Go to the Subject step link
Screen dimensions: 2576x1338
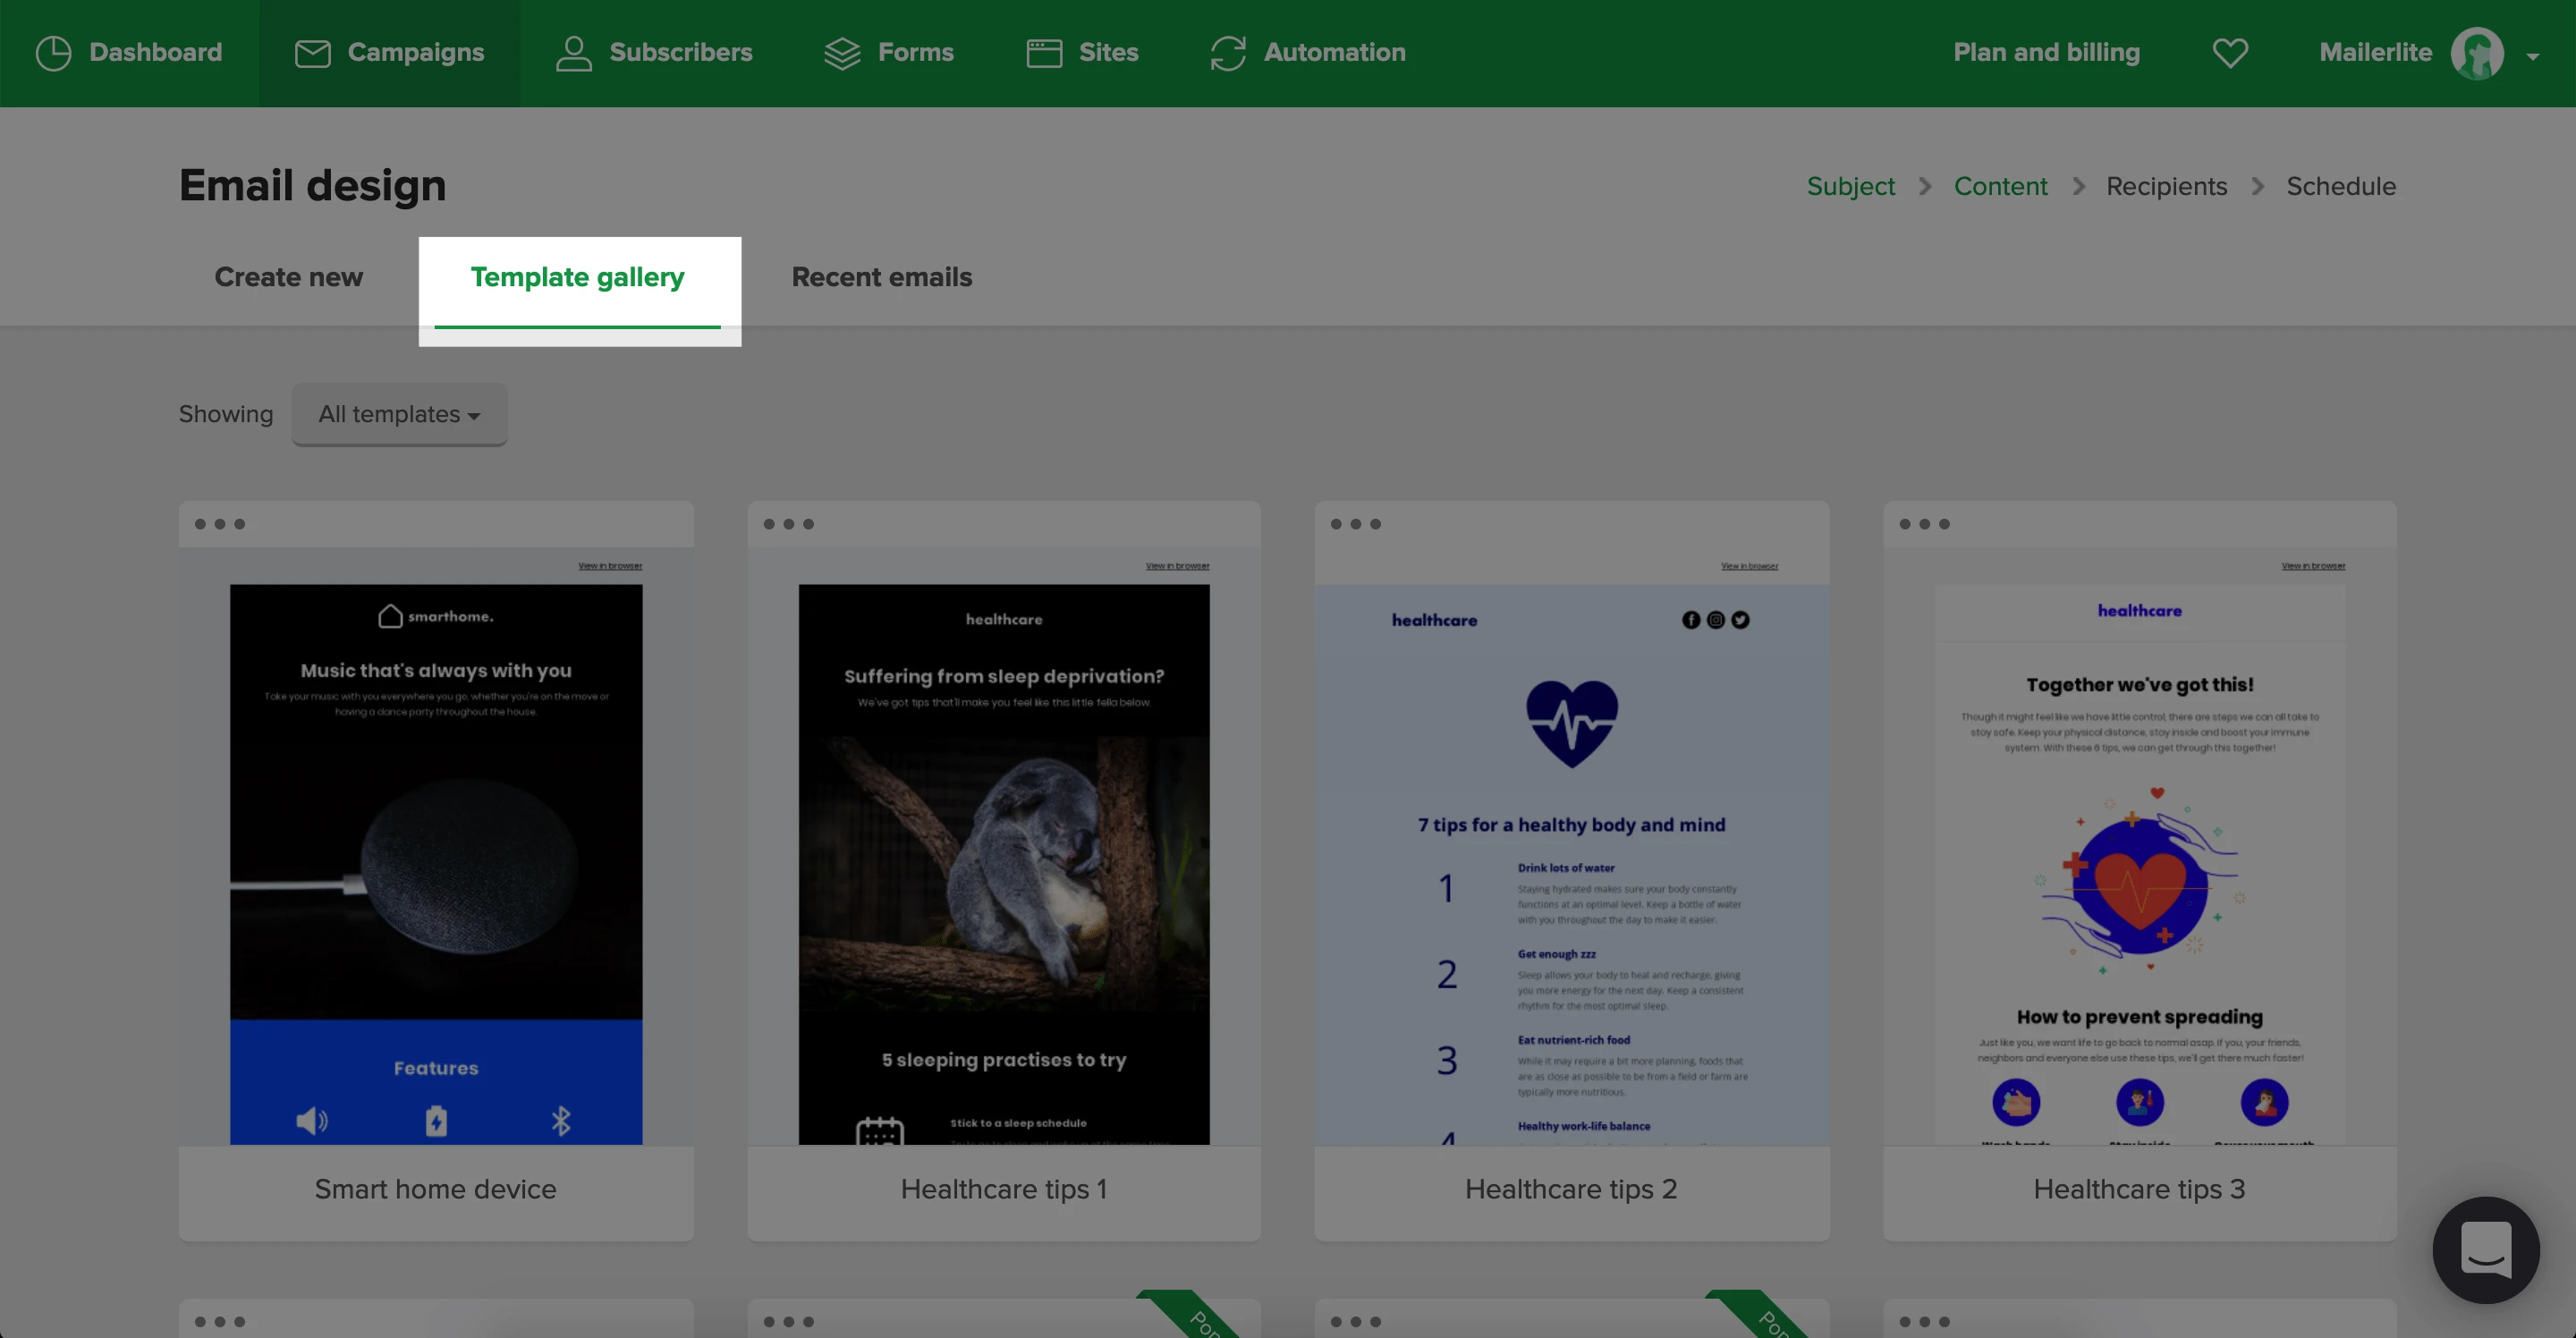point(1850,187)
